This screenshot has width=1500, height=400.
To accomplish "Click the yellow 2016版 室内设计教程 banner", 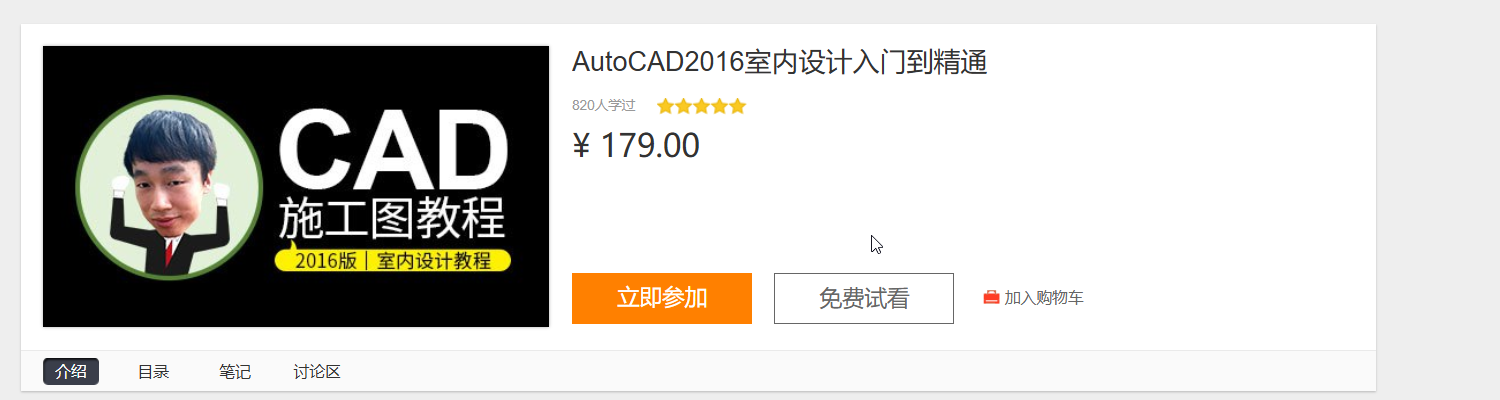I will click(392, 261).
